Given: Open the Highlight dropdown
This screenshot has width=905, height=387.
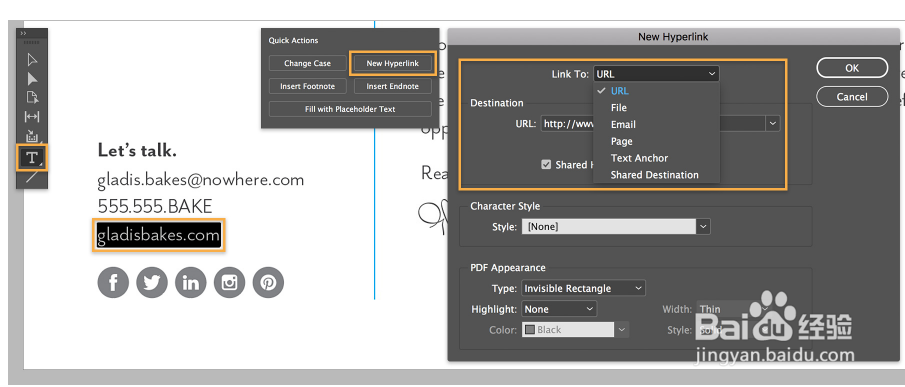Looking at the screenshot, I should 559,309.
